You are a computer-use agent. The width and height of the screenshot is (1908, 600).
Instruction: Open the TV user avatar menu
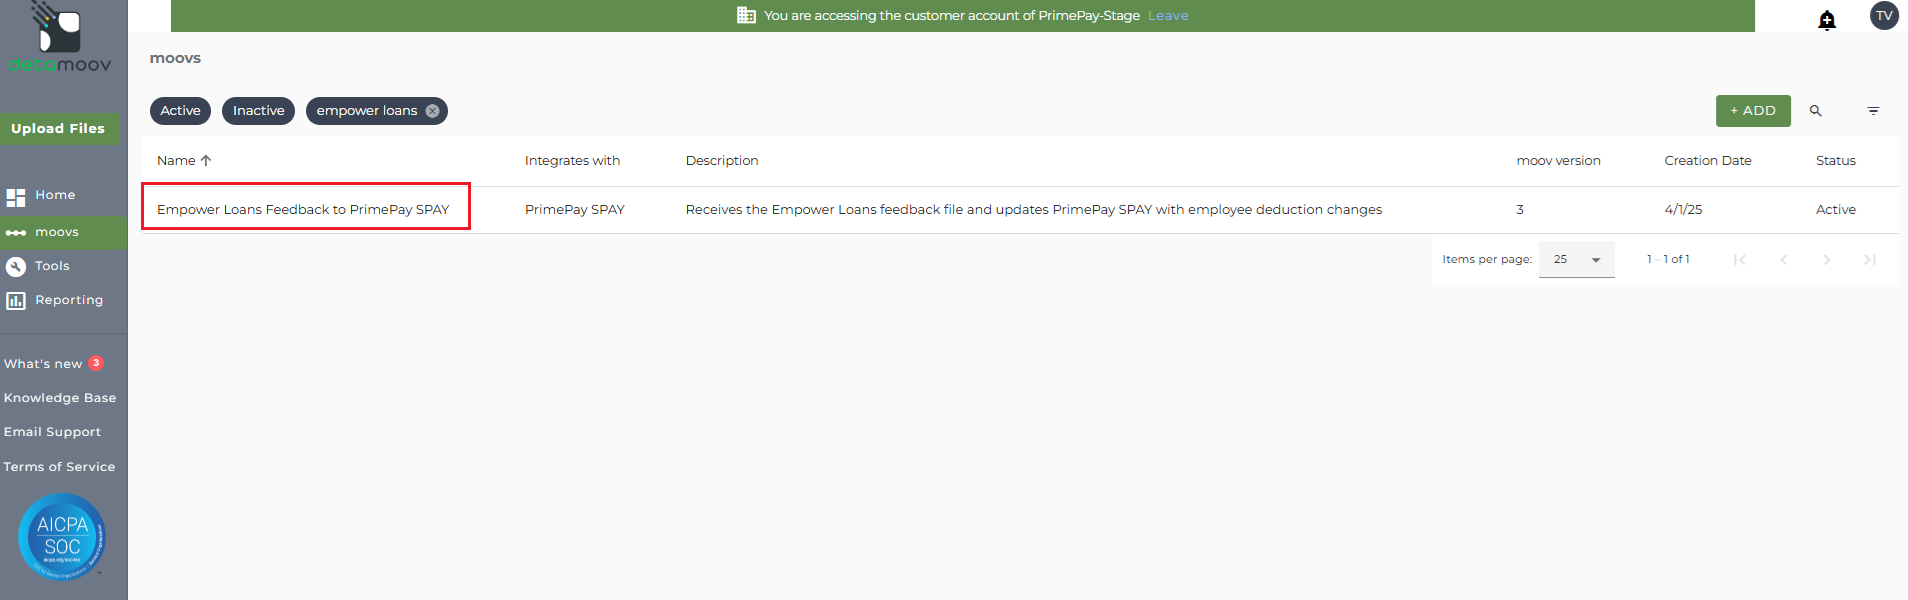pos(1884,16)
